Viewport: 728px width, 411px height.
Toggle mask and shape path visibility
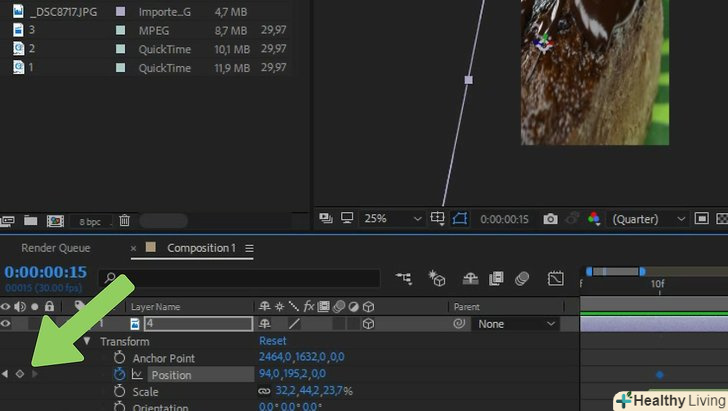(462, 218)
